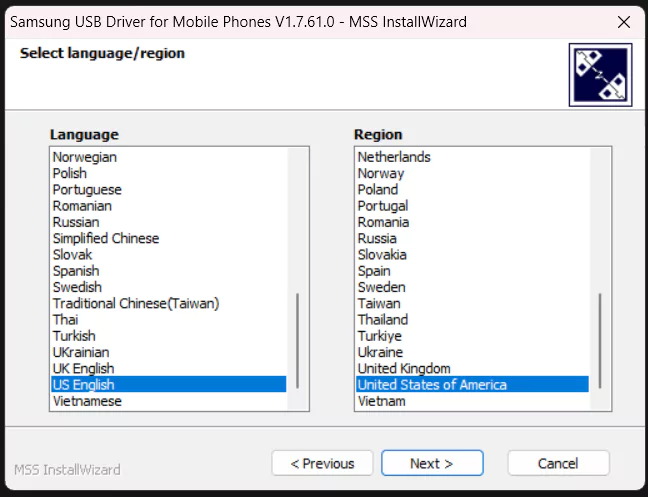Pick Spanish in the Language list
Viewport: 648px width, 497px height.
(x=169, y=271)
